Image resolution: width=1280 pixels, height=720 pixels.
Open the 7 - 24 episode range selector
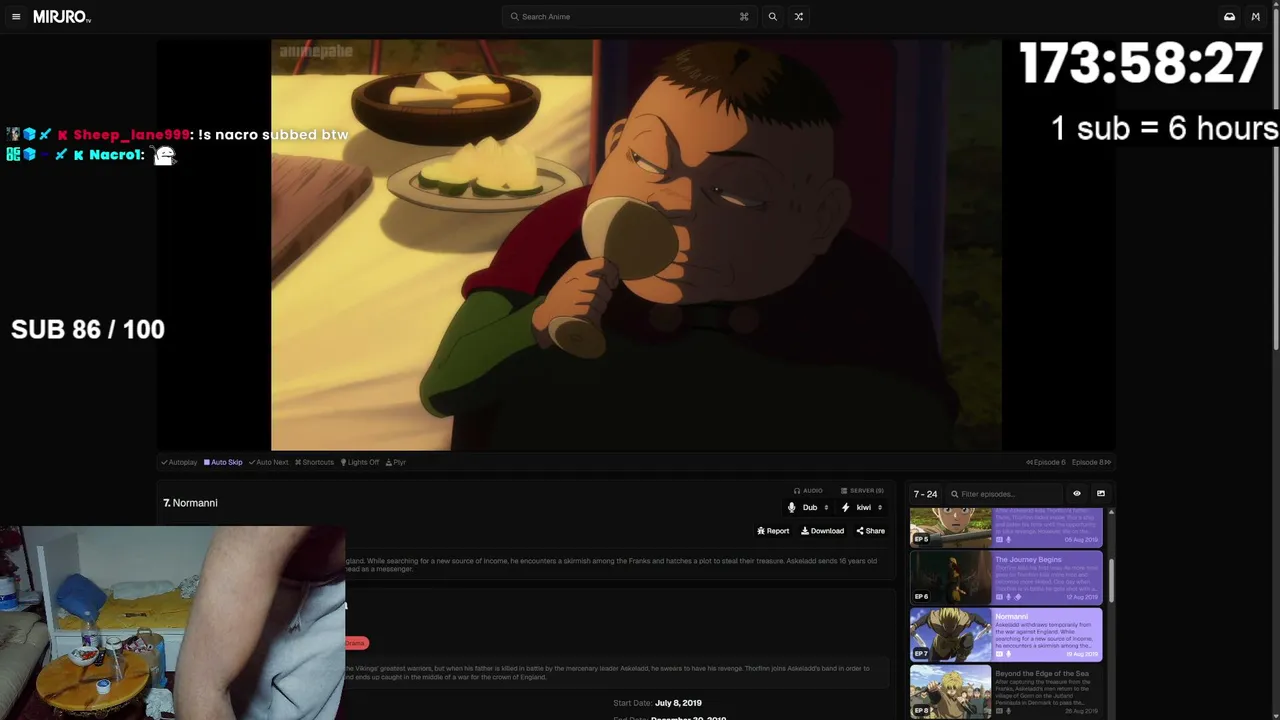pos(925,494)
